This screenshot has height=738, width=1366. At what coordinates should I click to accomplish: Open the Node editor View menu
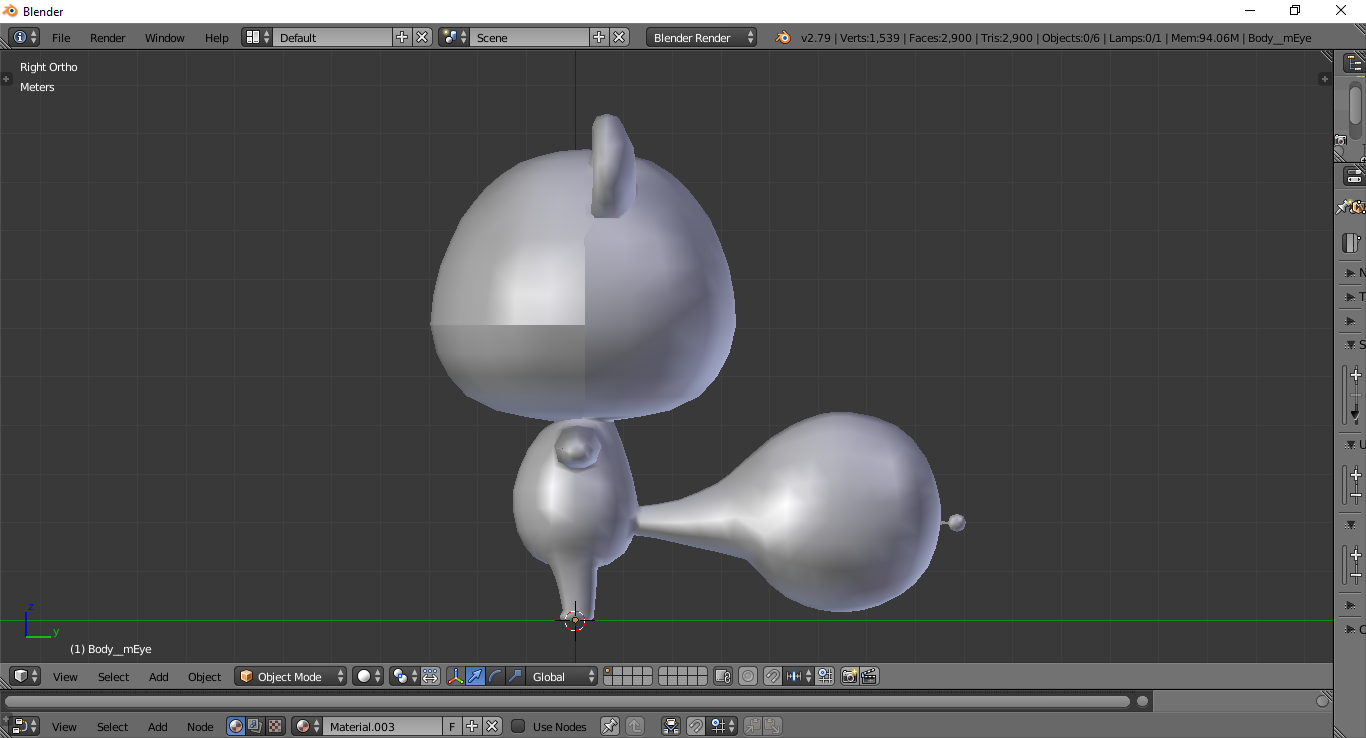[x=64, y=727]
